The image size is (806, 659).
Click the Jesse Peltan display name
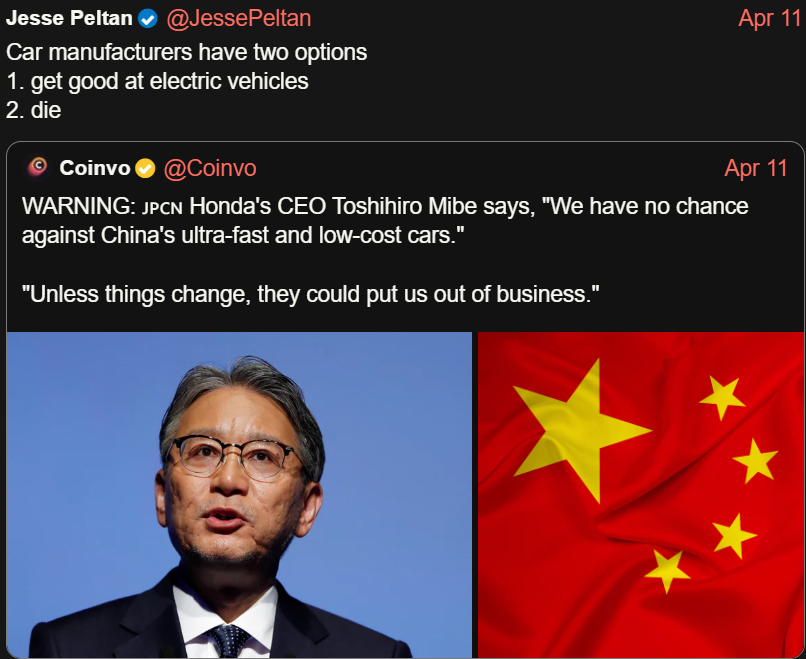[x=69, y=19]
